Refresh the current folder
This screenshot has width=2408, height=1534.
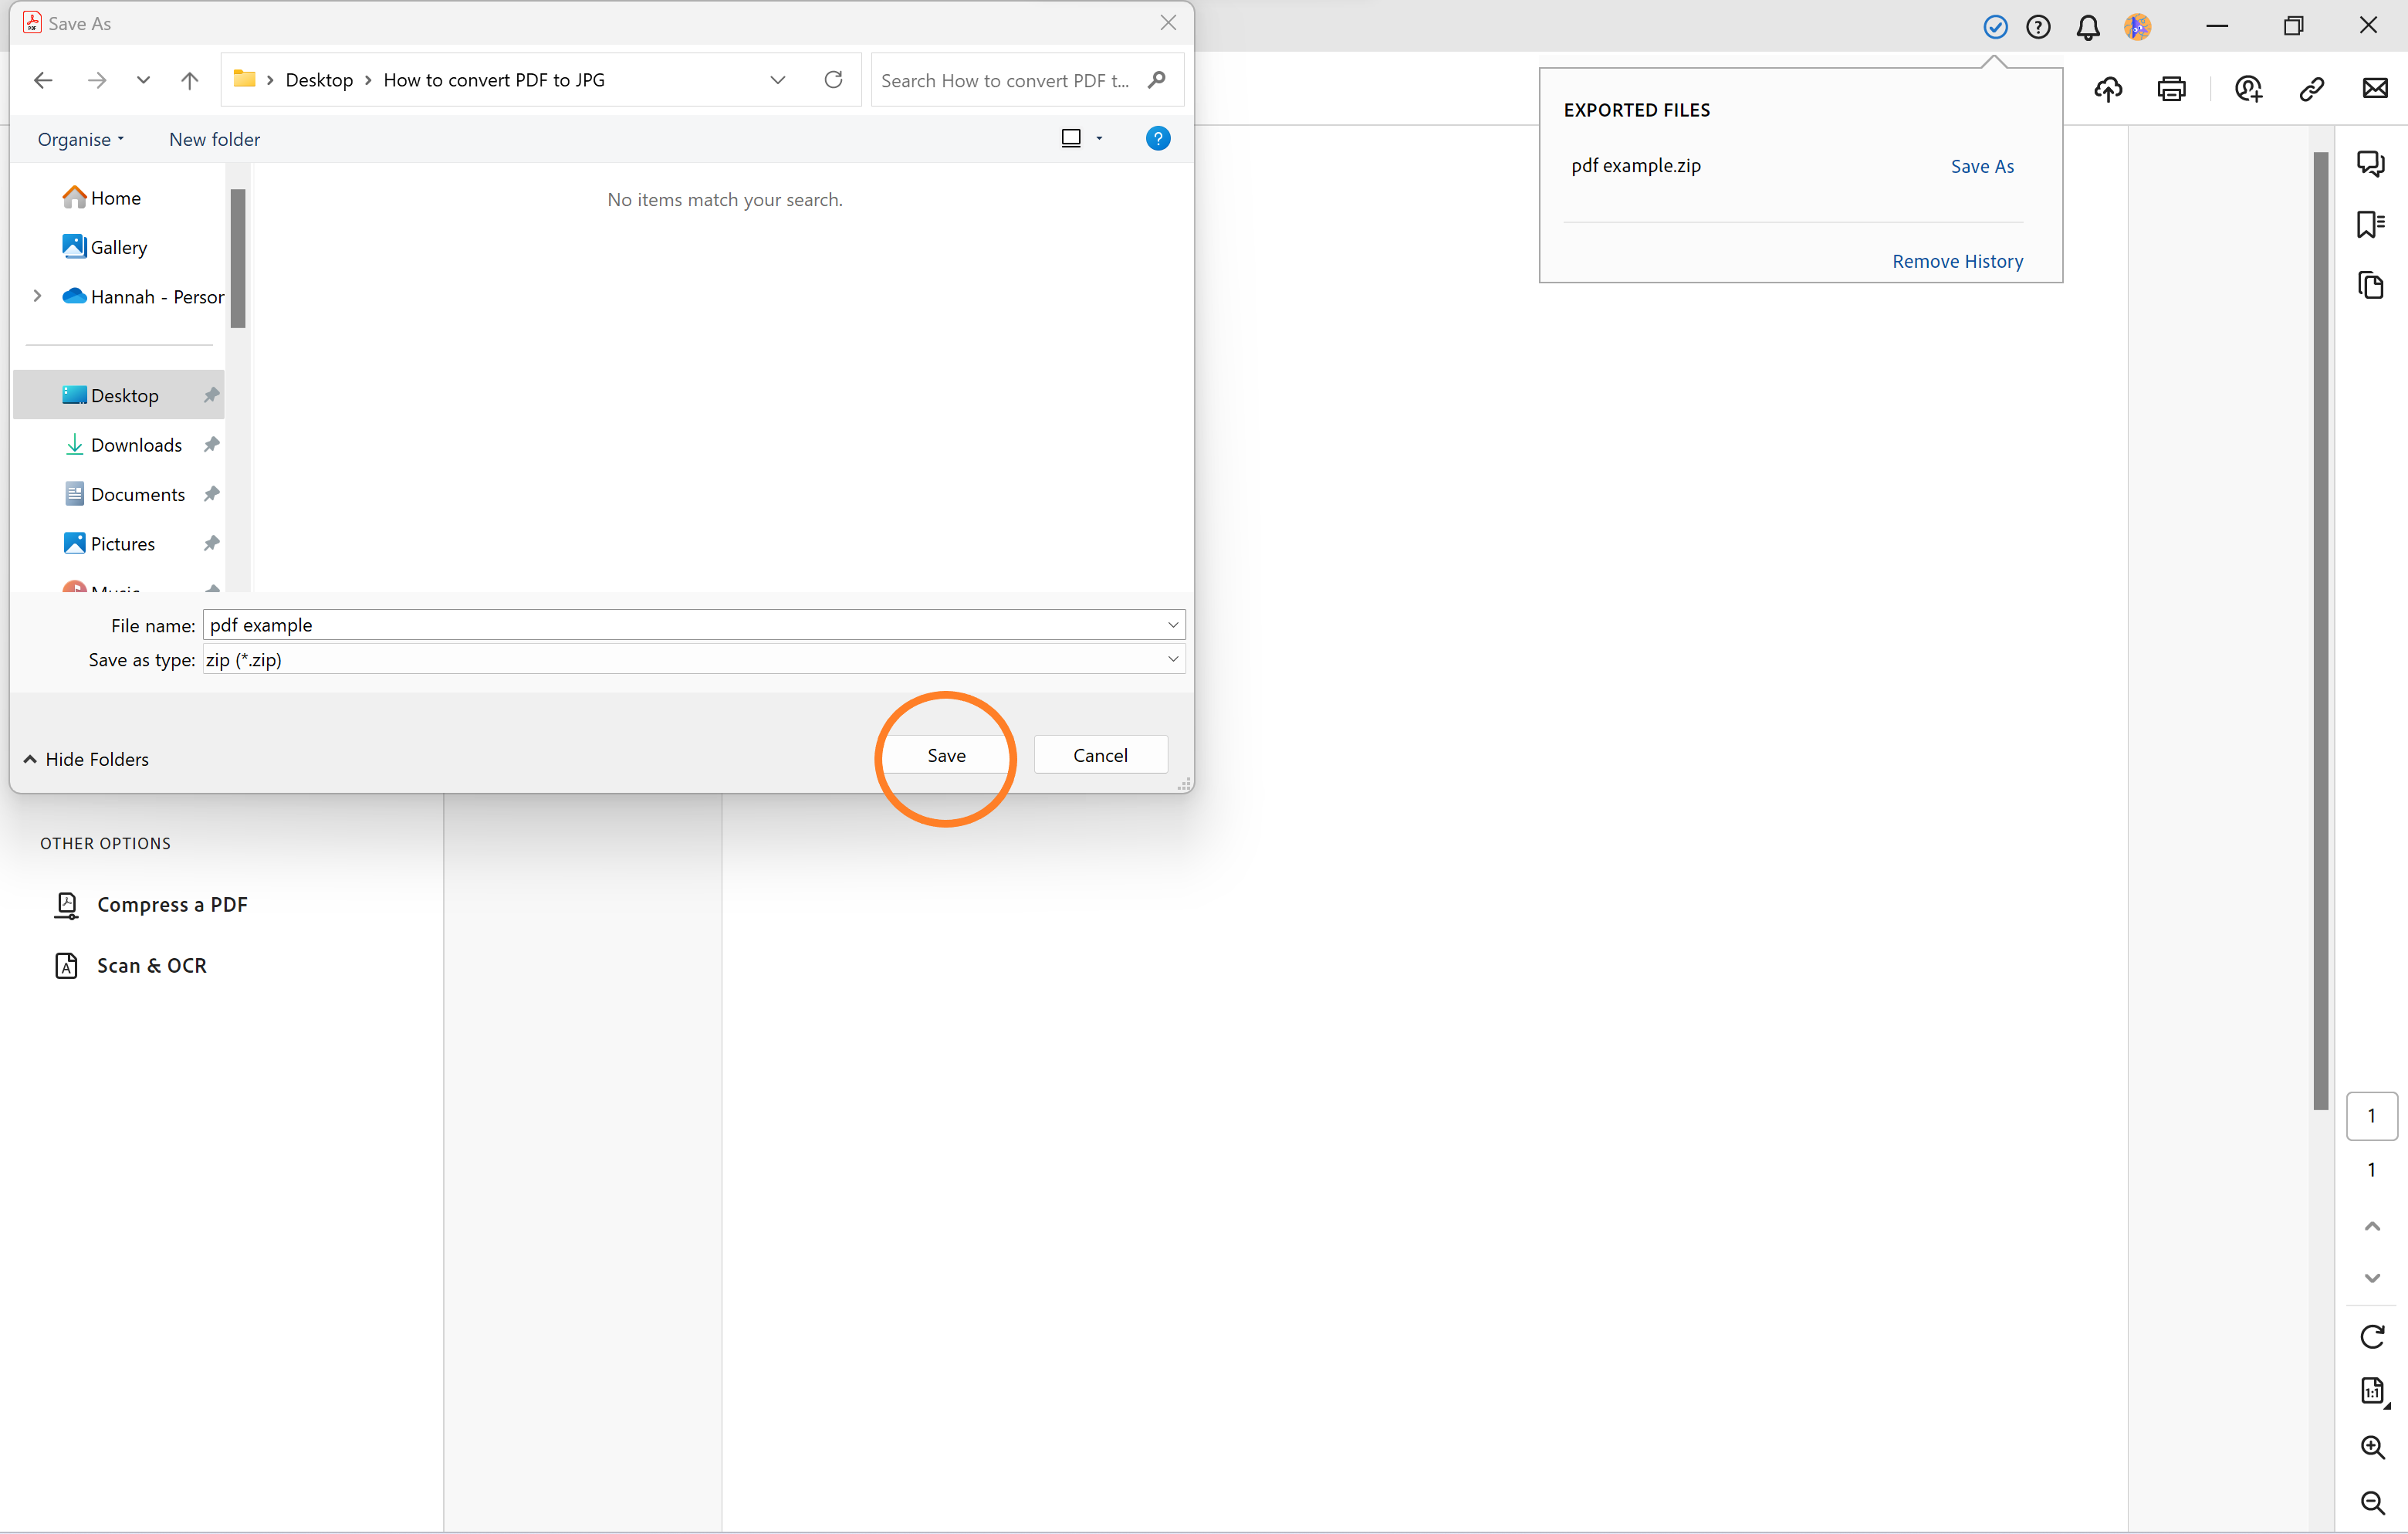[x=833, y=80]
